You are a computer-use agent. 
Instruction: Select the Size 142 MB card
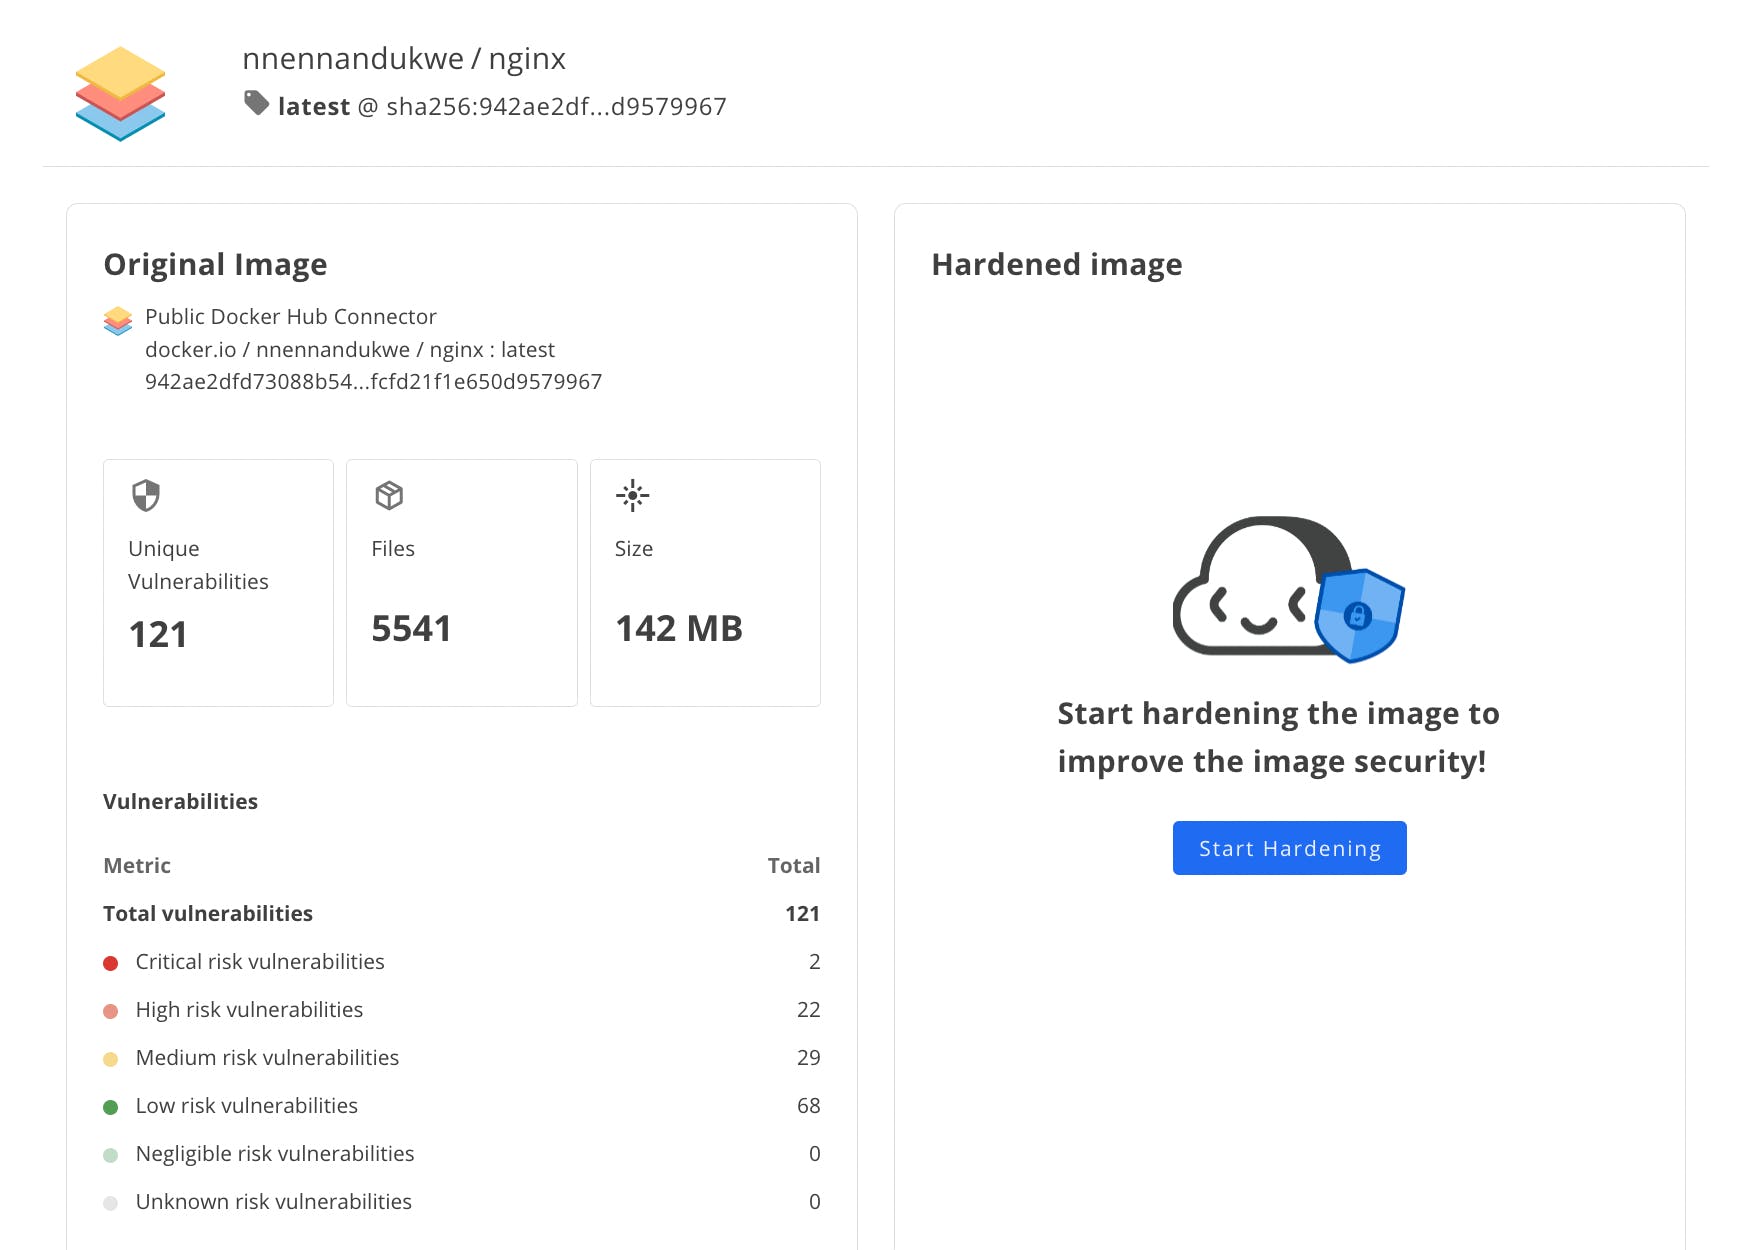pos(705,583)
